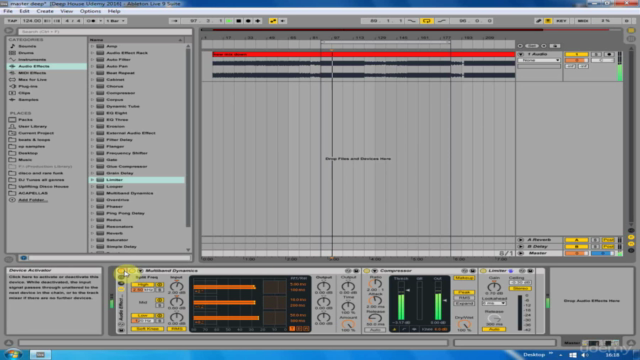640x360 pixels.
Task: Select Max for Live category
Action: point(32,80)
